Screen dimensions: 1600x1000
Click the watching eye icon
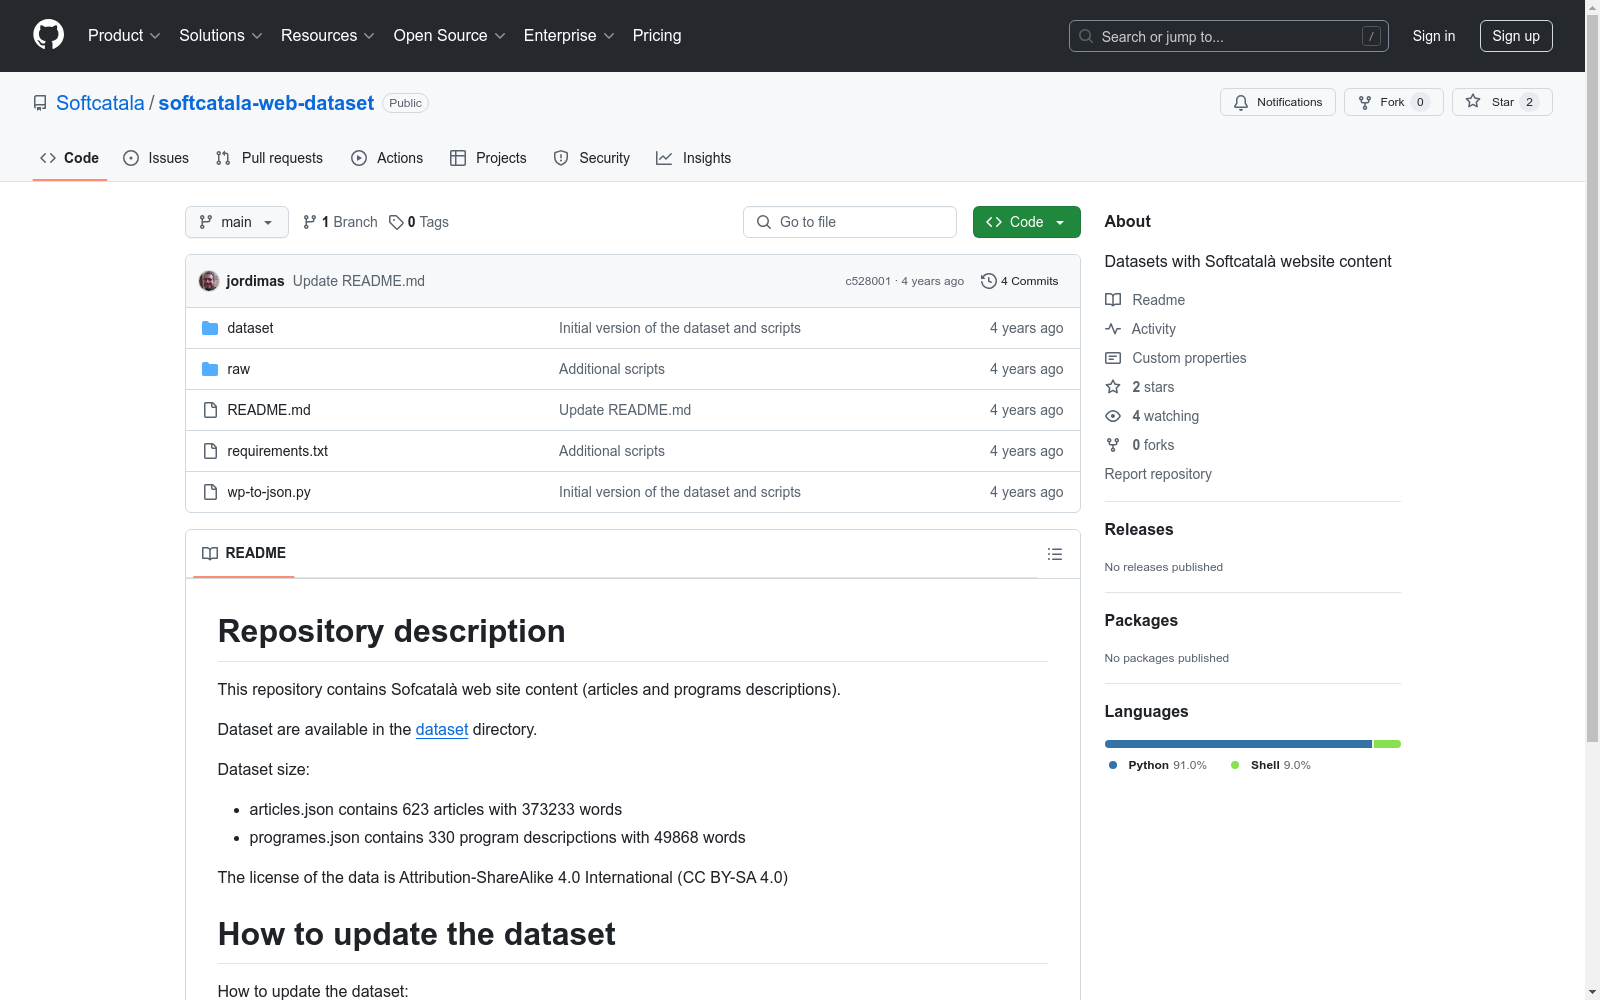coord(1113,416)
